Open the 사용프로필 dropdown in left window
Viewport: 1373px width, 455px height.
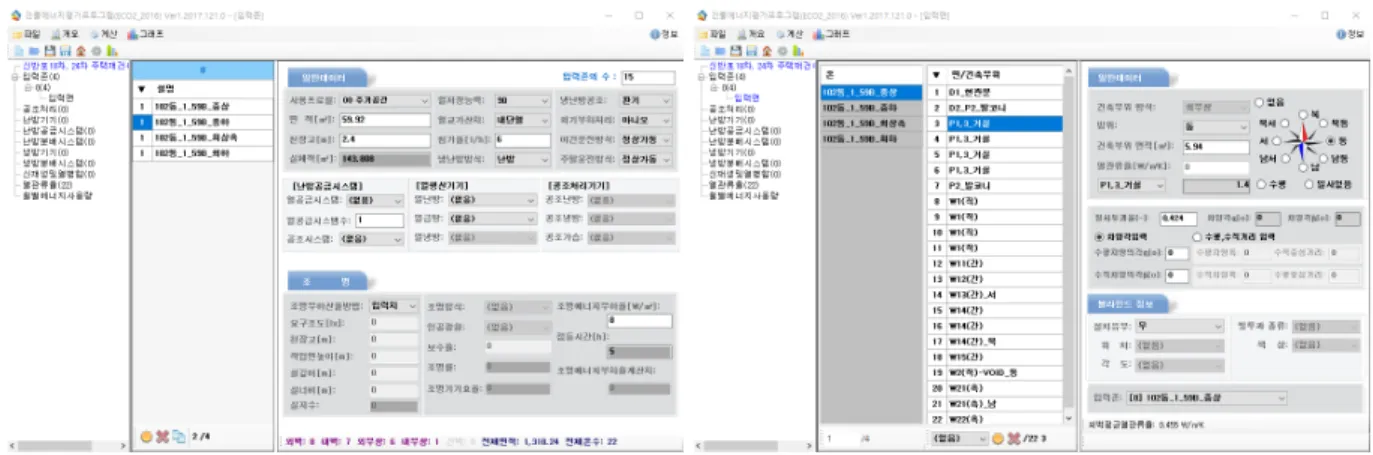[x=385, y=101]
